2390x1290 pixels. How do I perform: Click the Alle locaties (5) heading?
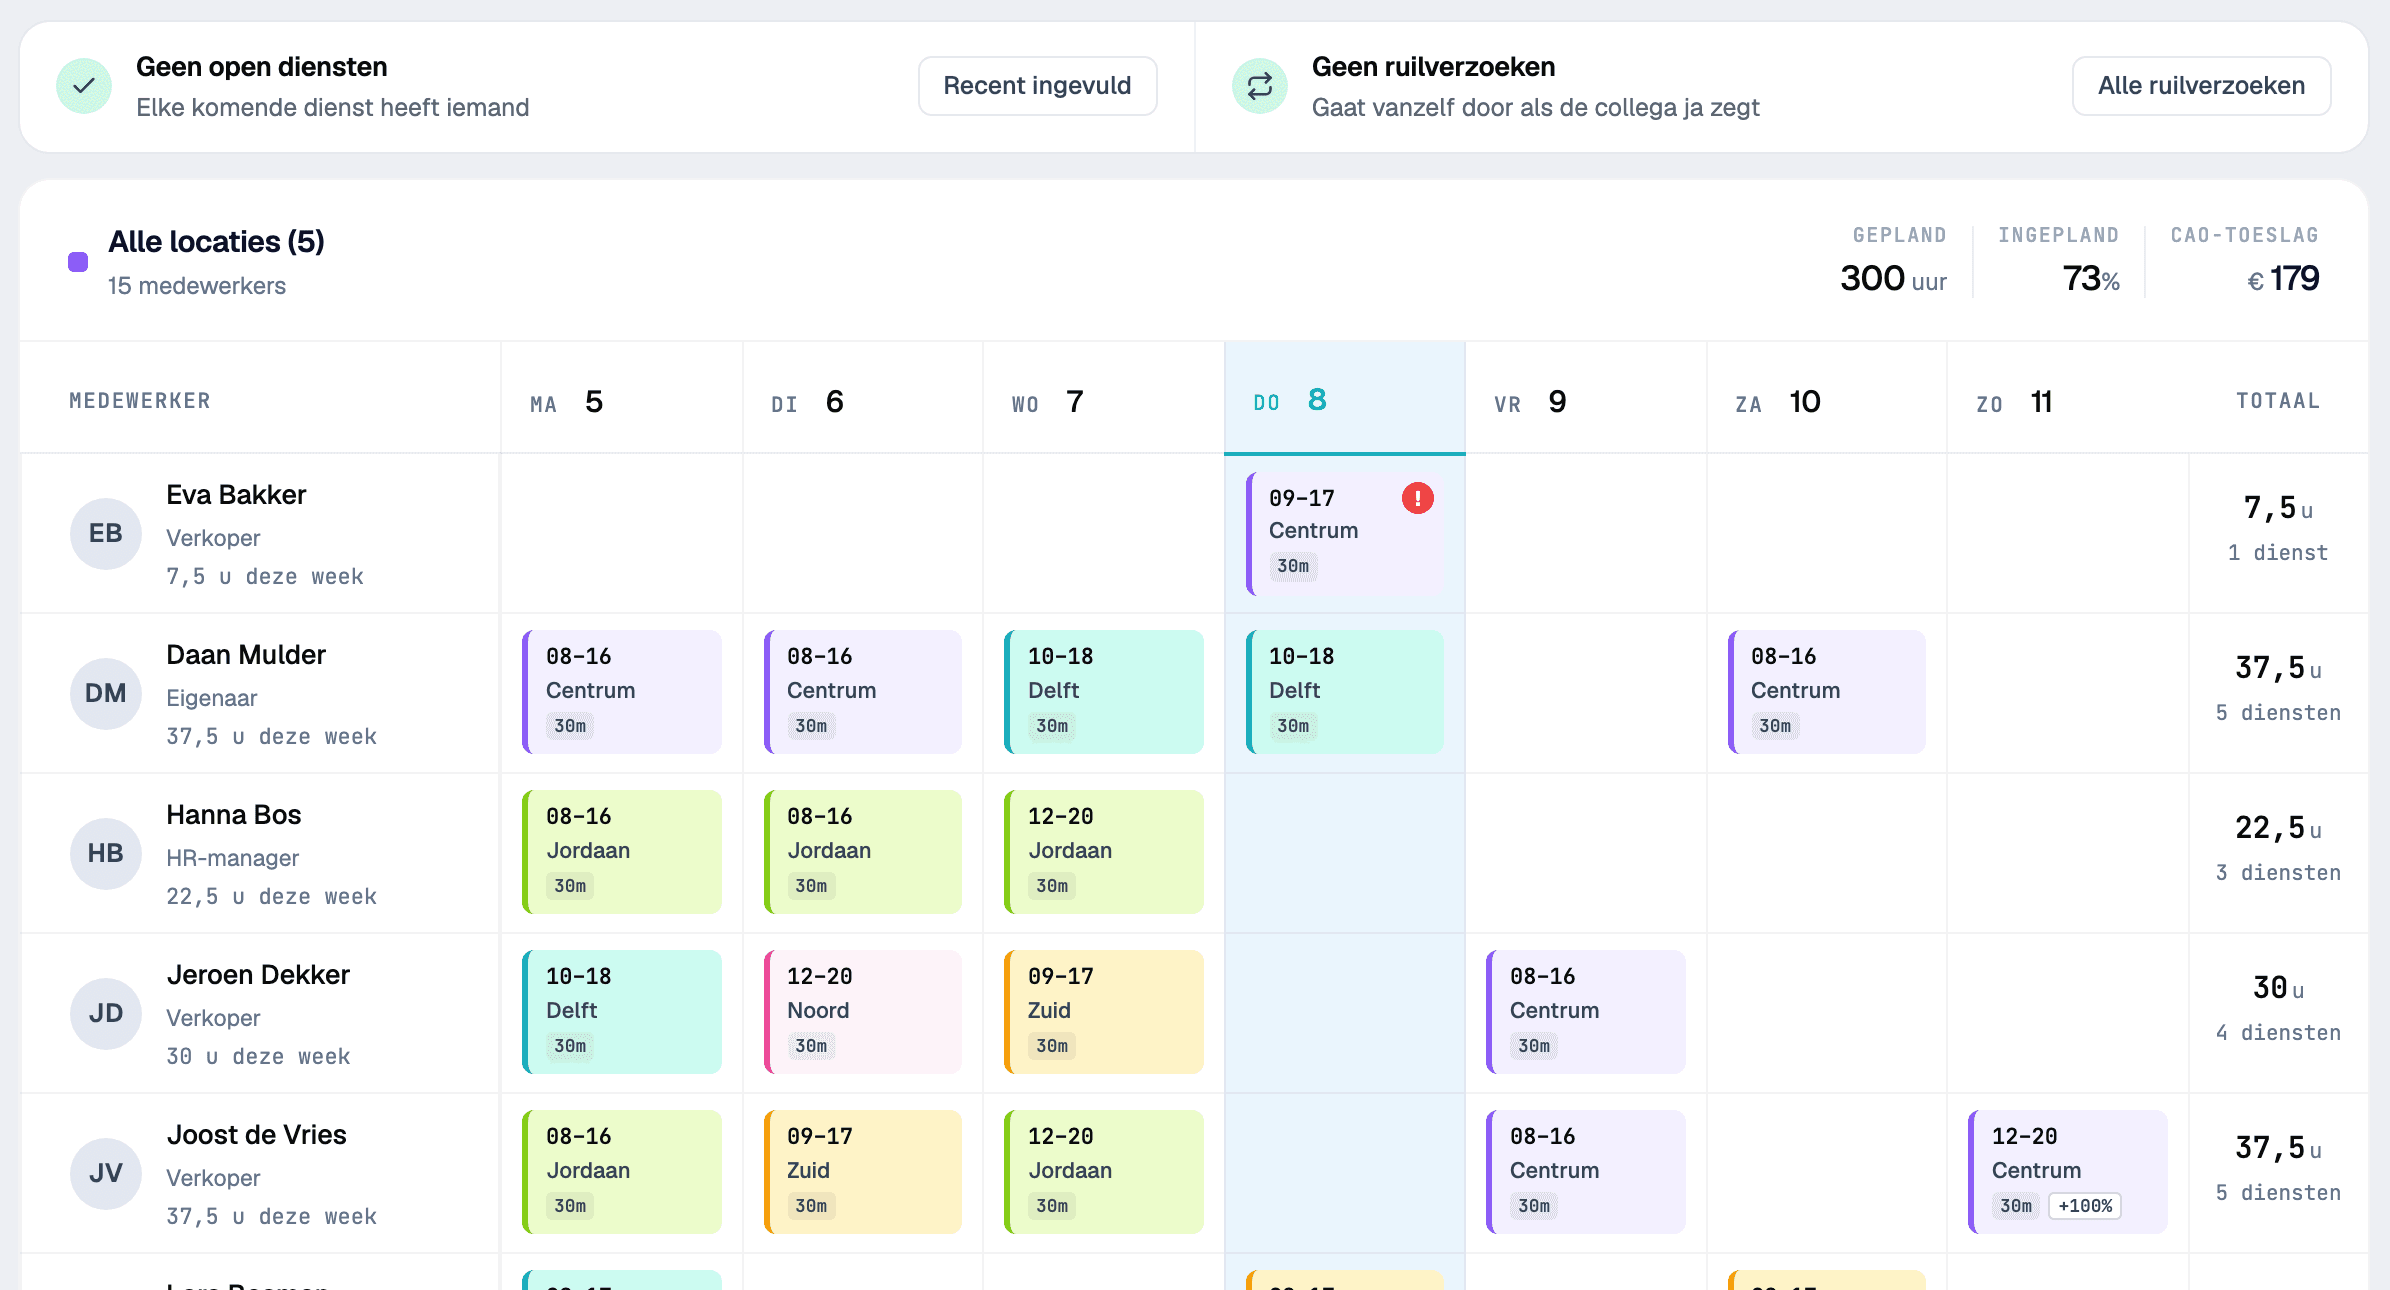pyautogui.click(x=216, y=242)
